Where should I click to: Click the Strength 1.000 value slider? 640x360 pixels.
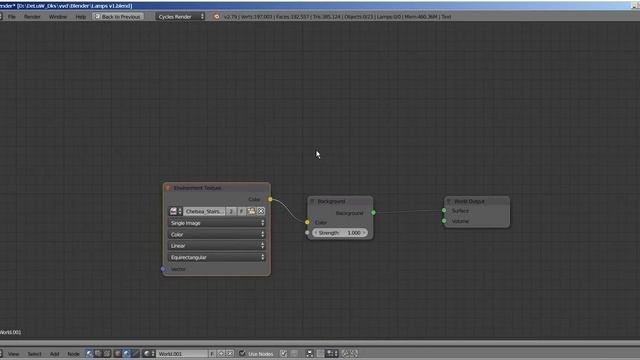point(340,233)
